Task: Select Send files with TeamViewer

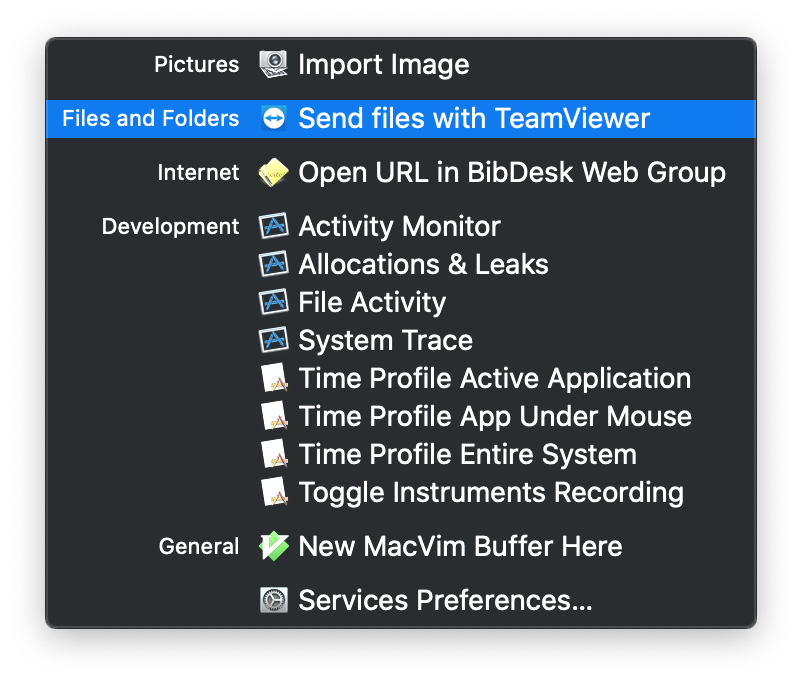Action: coord(474,119)
